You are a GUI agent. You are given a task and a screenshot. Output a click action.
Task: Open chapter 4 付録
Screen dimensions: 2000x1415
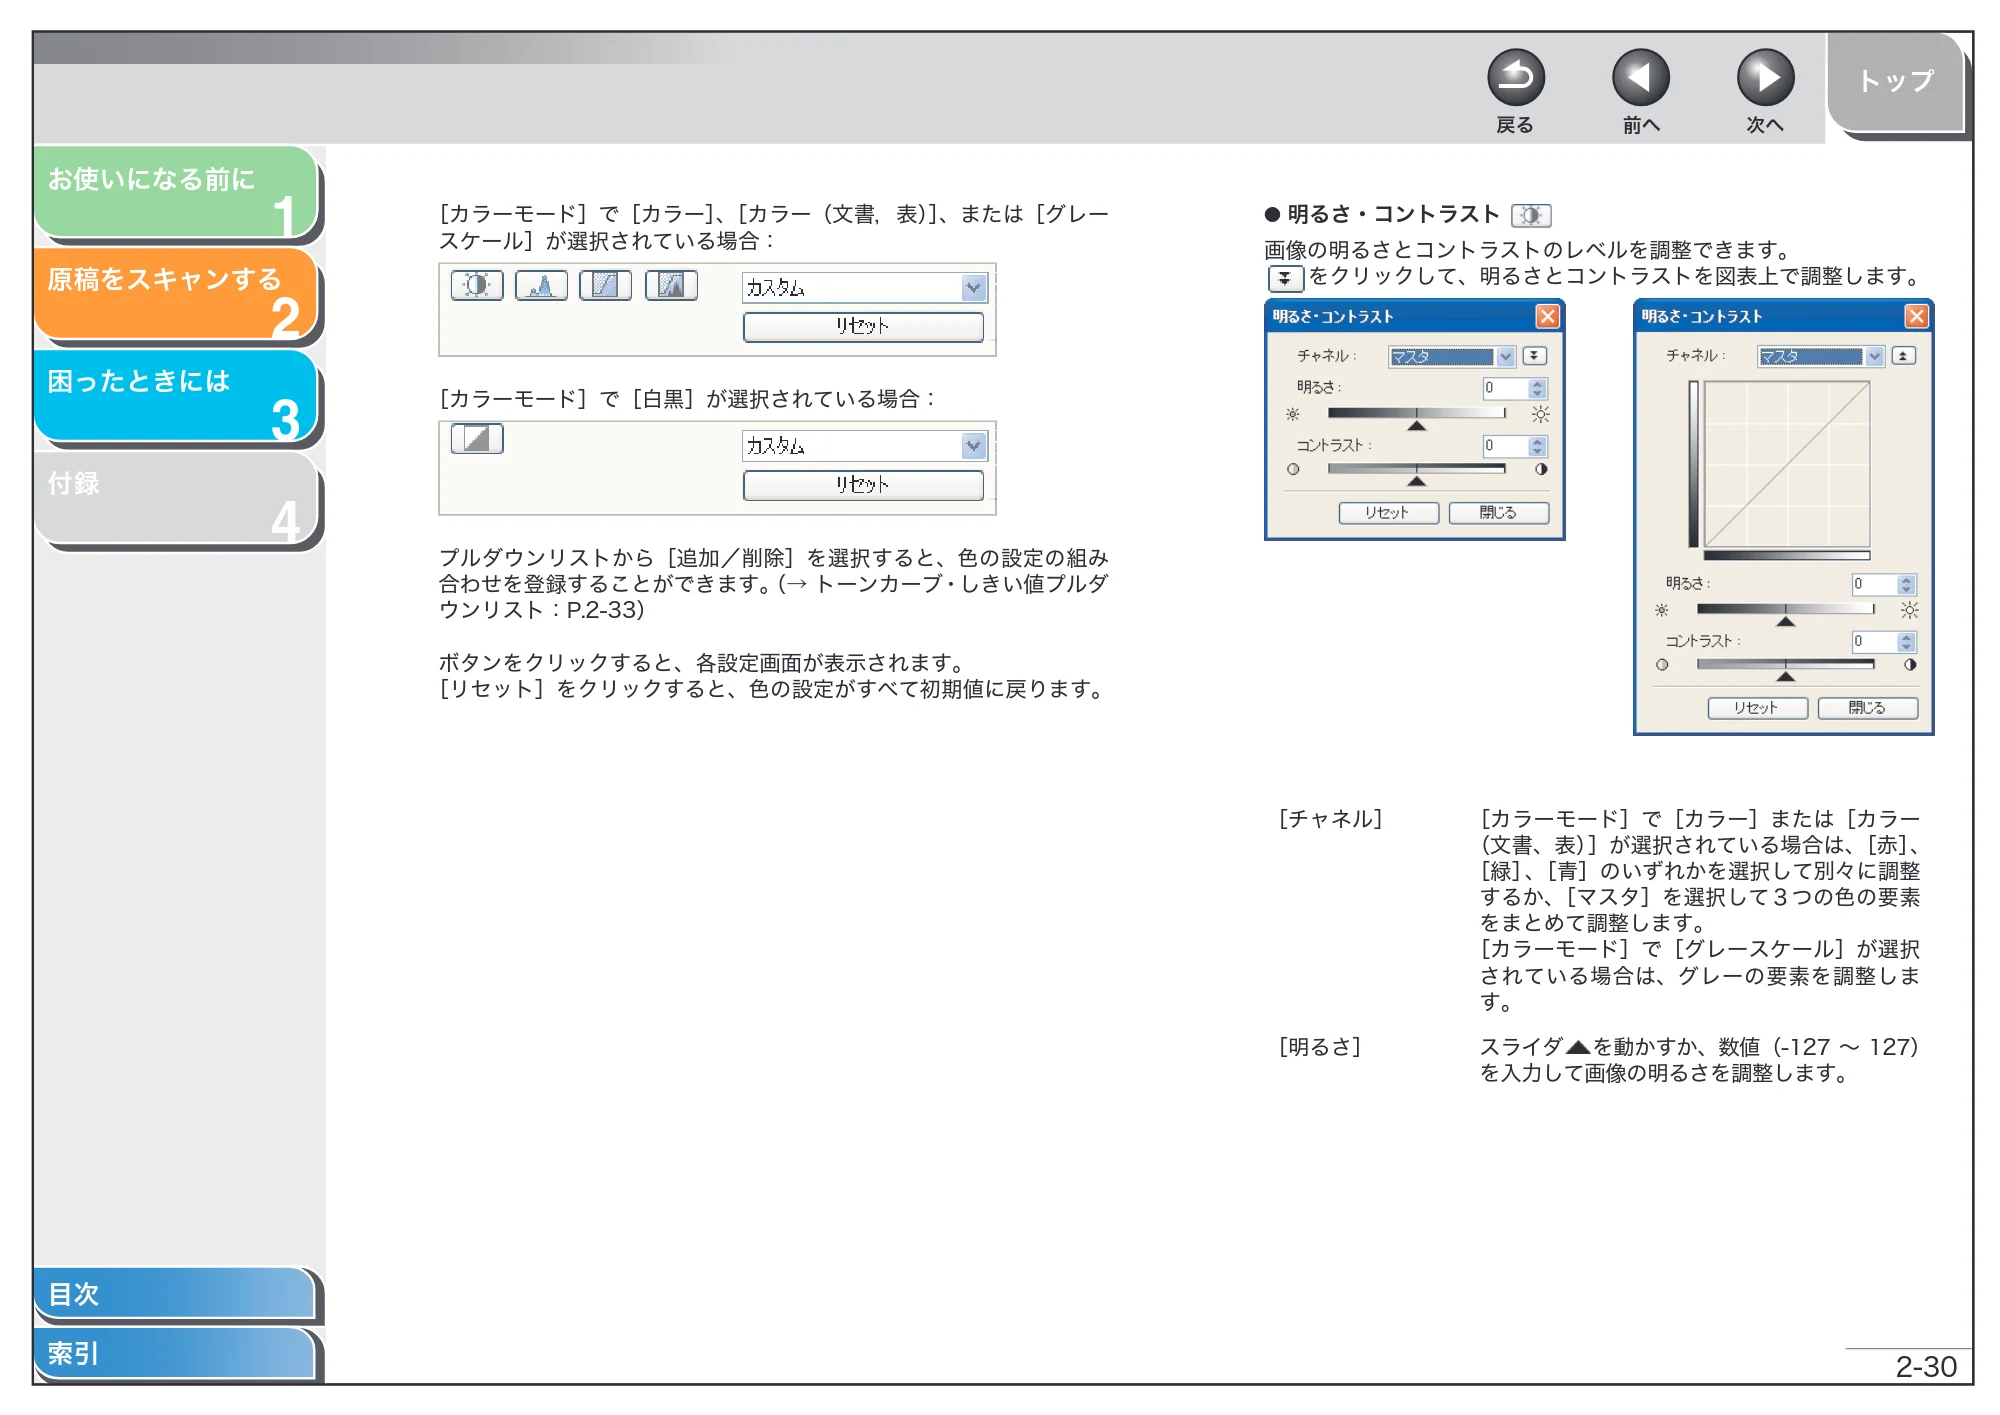click(176, 498)
